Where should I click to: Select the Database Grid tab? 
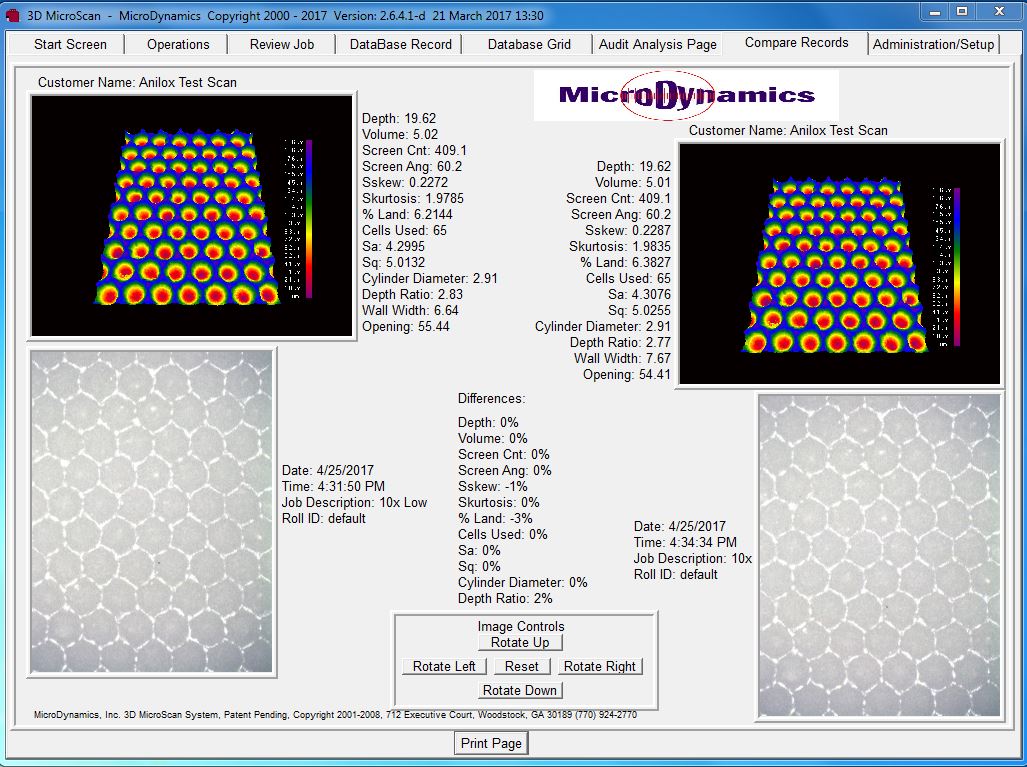[x=529, y=44]
